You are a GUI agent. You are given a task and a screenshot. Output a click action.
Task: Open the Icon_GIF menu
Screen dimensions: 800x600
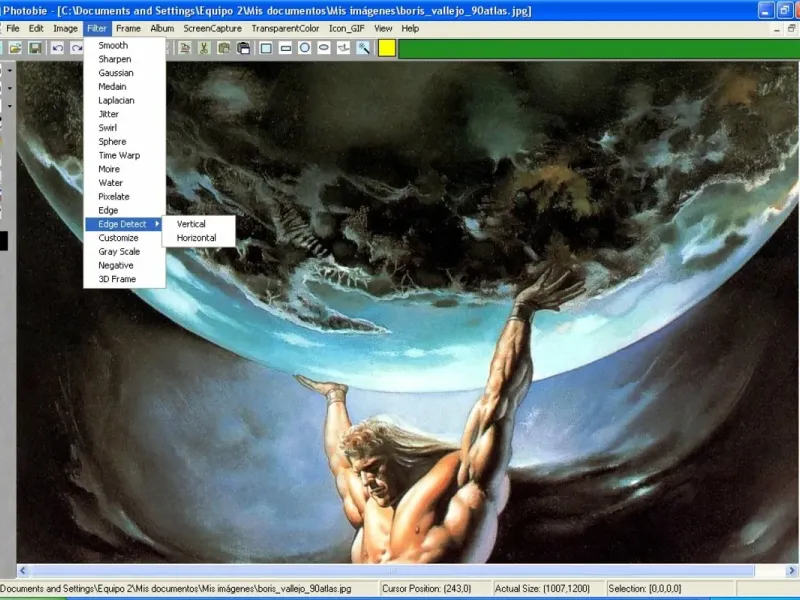point(346,29)
